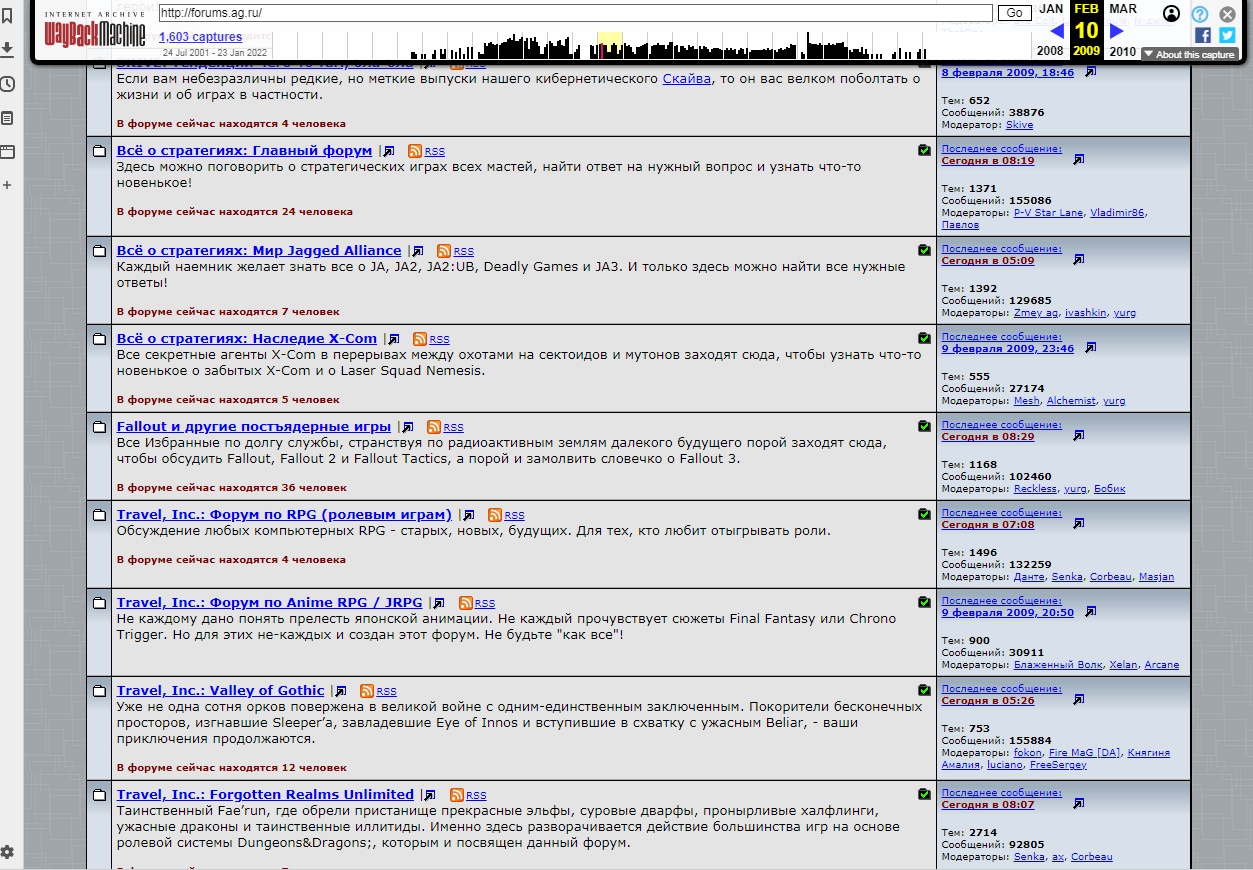This screenshot has width=1253, height=870.
Task: Click the green check icon in the Valley of Gothic row
Action: [924, 690]
